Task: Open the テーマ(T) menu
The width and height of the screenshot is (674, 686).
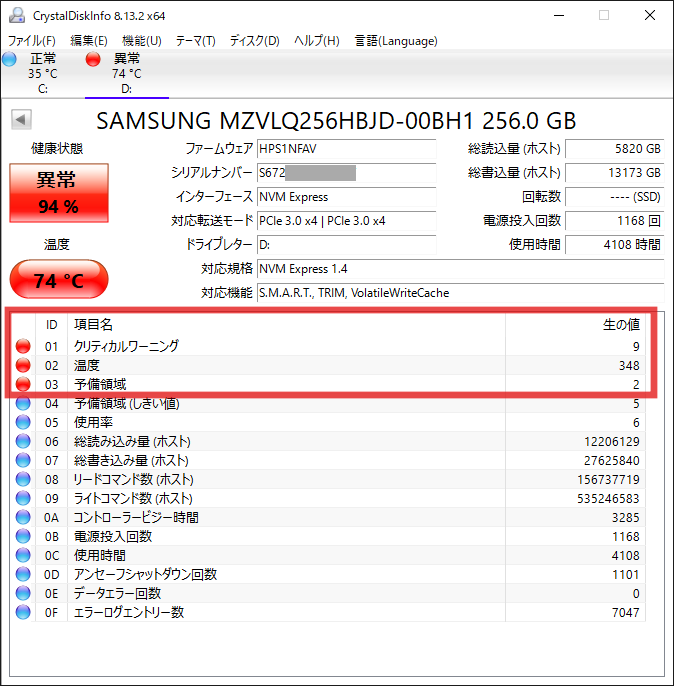Action: [x=196, y=41]
